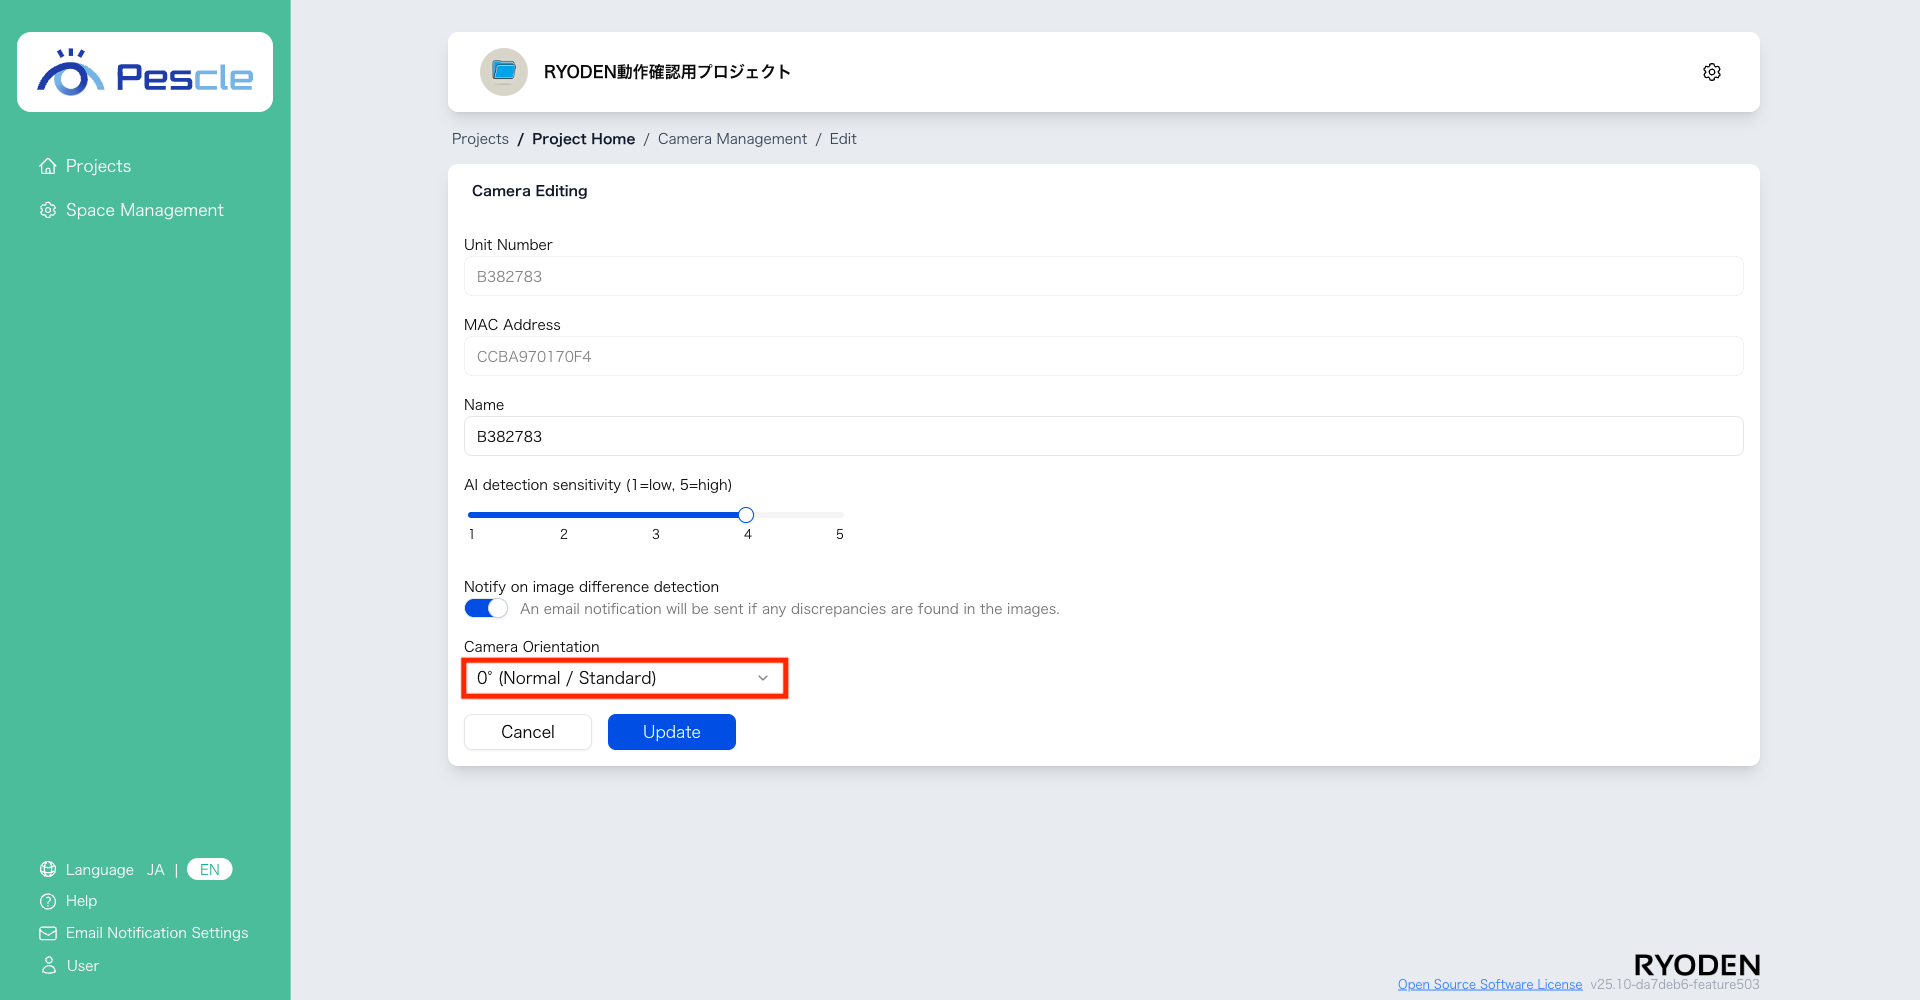The height and width of the screenshot is (1000, 1920).
Task: Click the Projects home icon
Action: [47, 166]
